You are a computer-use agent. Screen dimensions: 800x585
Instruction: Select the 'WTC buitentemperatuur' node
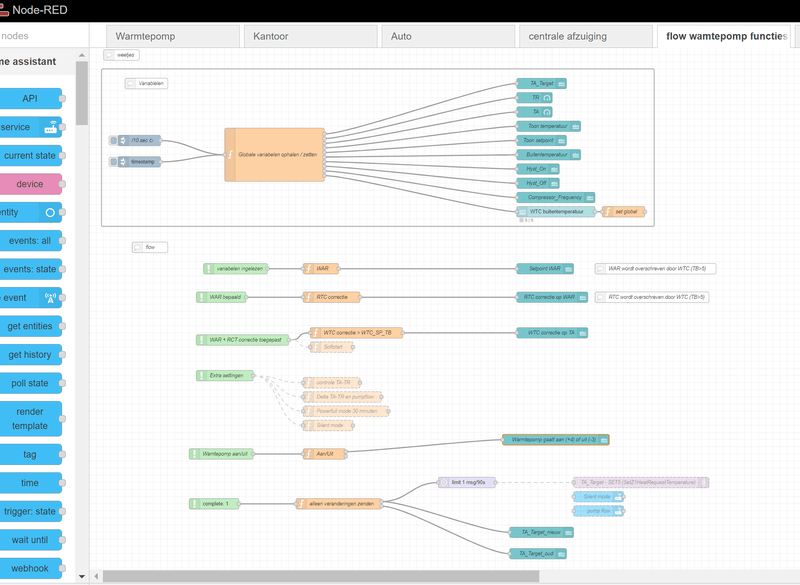point(556,212)
